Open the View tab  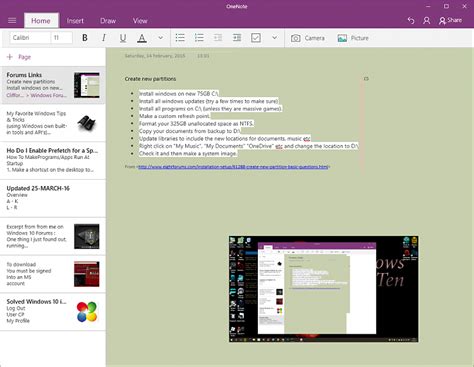coord(140,21)
